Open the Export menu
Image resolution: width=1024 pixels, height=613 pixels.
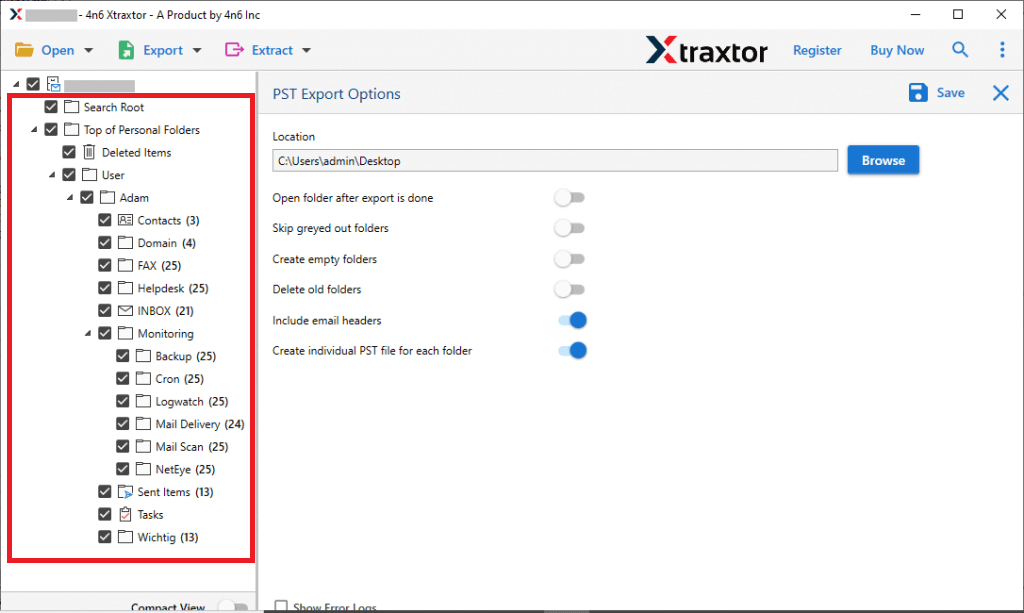coord(160,49)
